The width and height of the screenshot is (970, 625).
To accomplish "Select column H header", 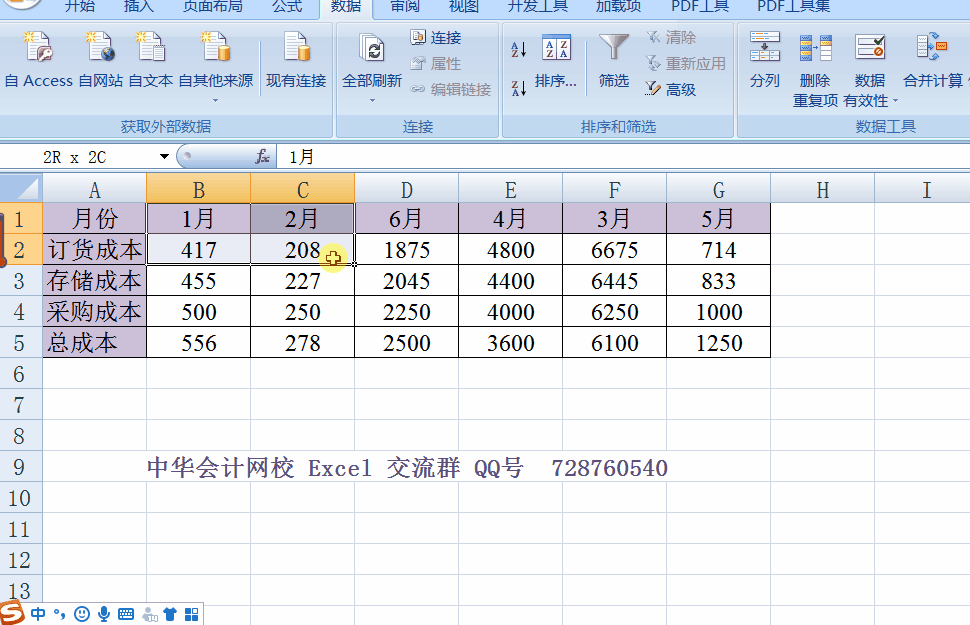I will (x=822, y=189).
